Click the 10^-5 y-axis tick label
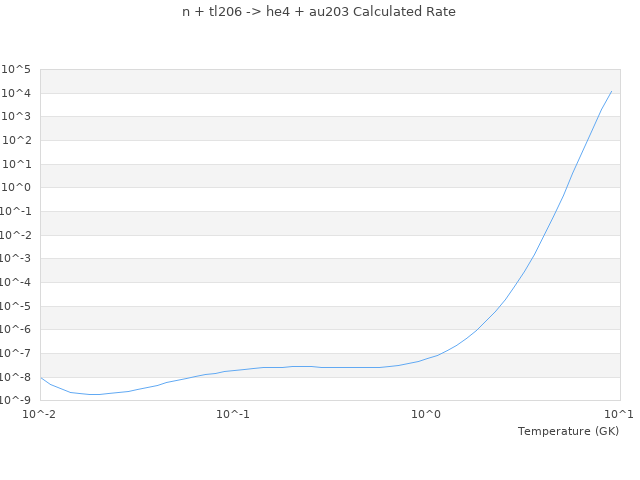This screenshot has height=480, width=640. click(19, 307)
